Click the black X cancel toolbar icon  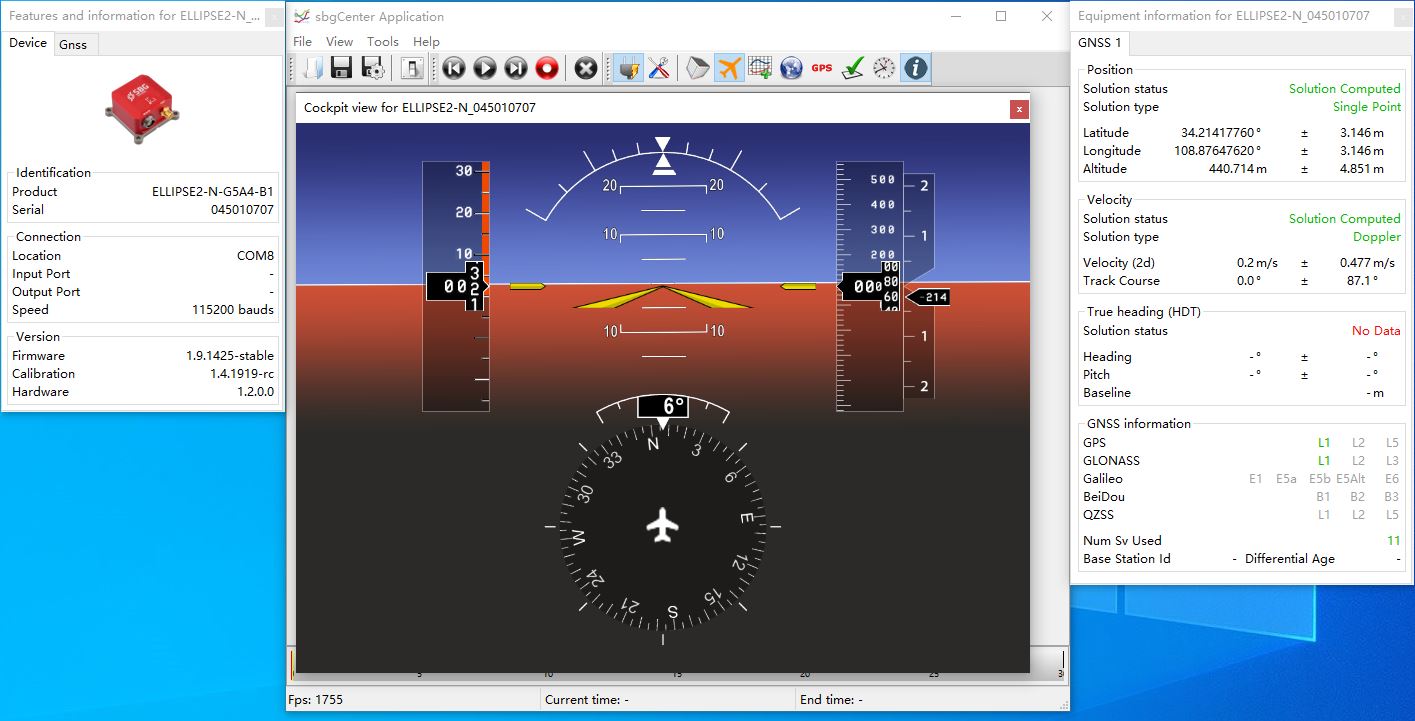tap(586, 68)
